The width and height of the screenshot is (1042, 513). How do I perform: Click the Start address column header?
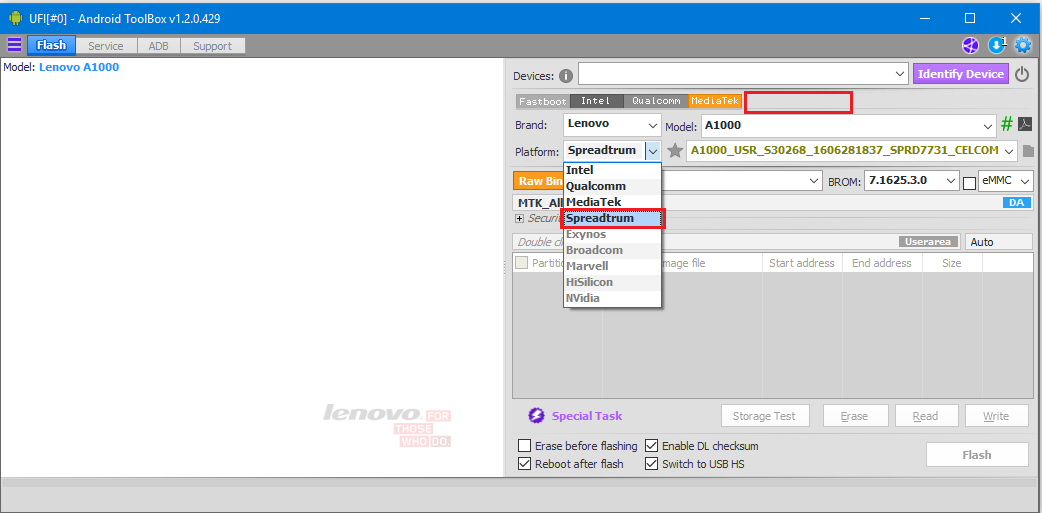click(x=802, y=263)
